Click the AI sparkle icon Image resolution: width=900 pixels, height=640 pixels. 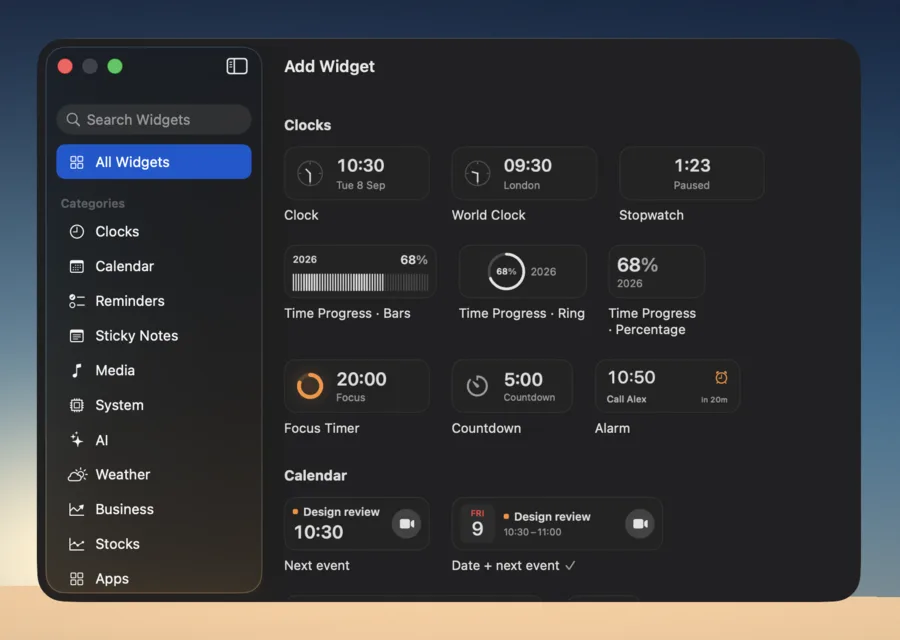point(76,440)
